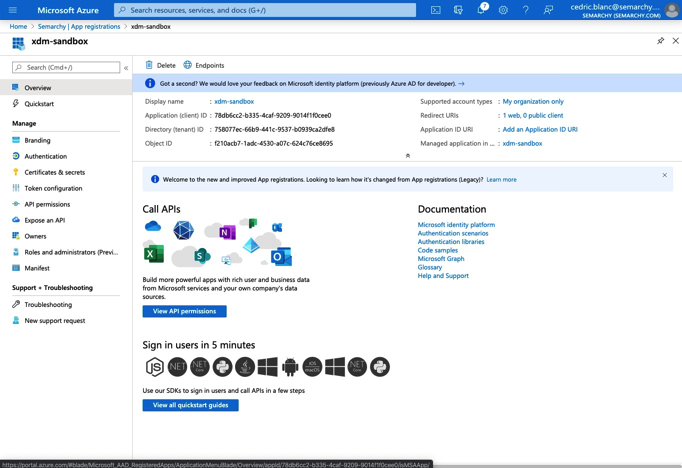Dismiss the App registrations welcome banner
The image size is (682, 468).
tap(664, 175)
